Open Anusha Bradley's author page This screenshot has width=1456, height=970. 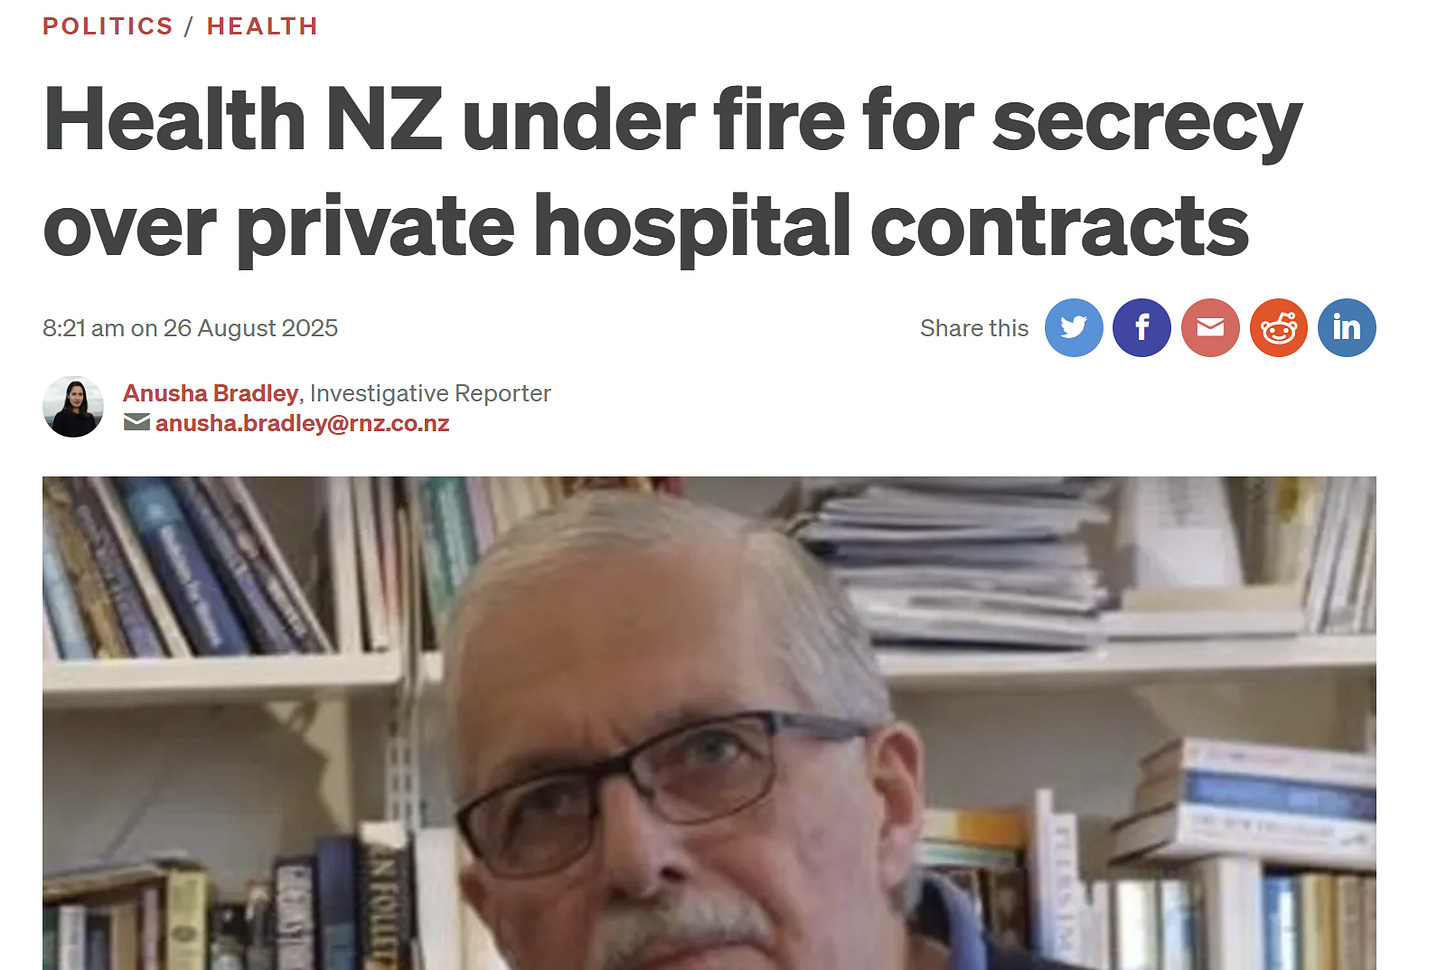tap(210, 393)
